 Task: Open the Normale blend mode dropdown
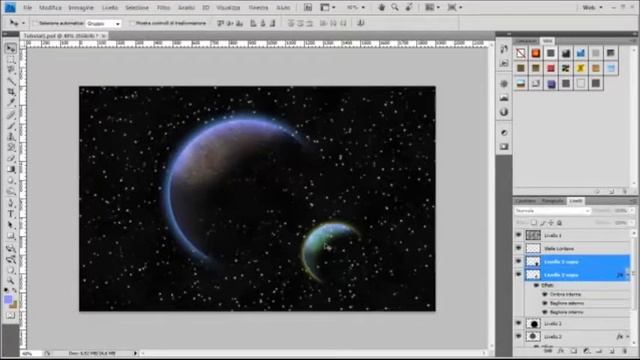point(552,211)
